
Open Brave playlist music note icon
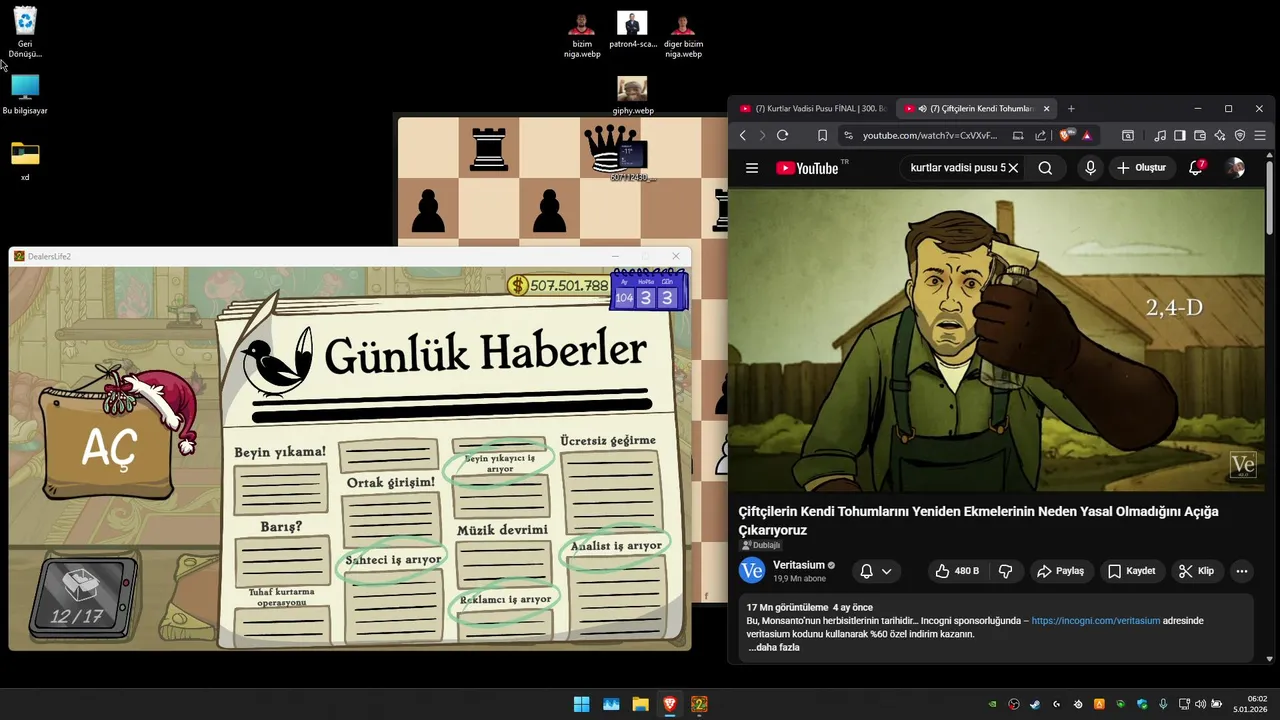pyautogui.click(x=1160, y=135)
